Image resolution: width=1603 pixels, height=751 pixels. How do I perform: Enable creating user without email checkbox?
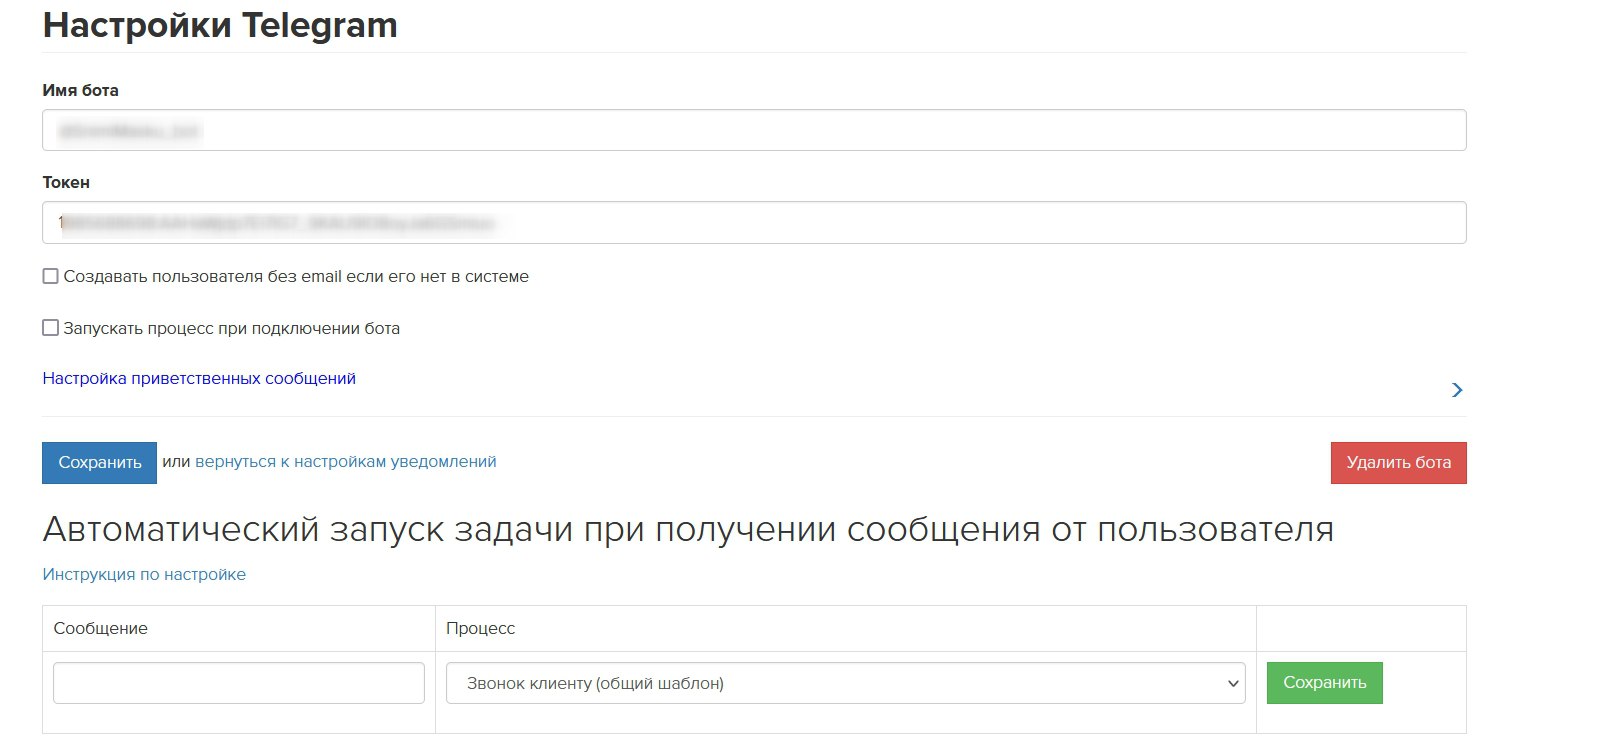(x=50, y=276)
